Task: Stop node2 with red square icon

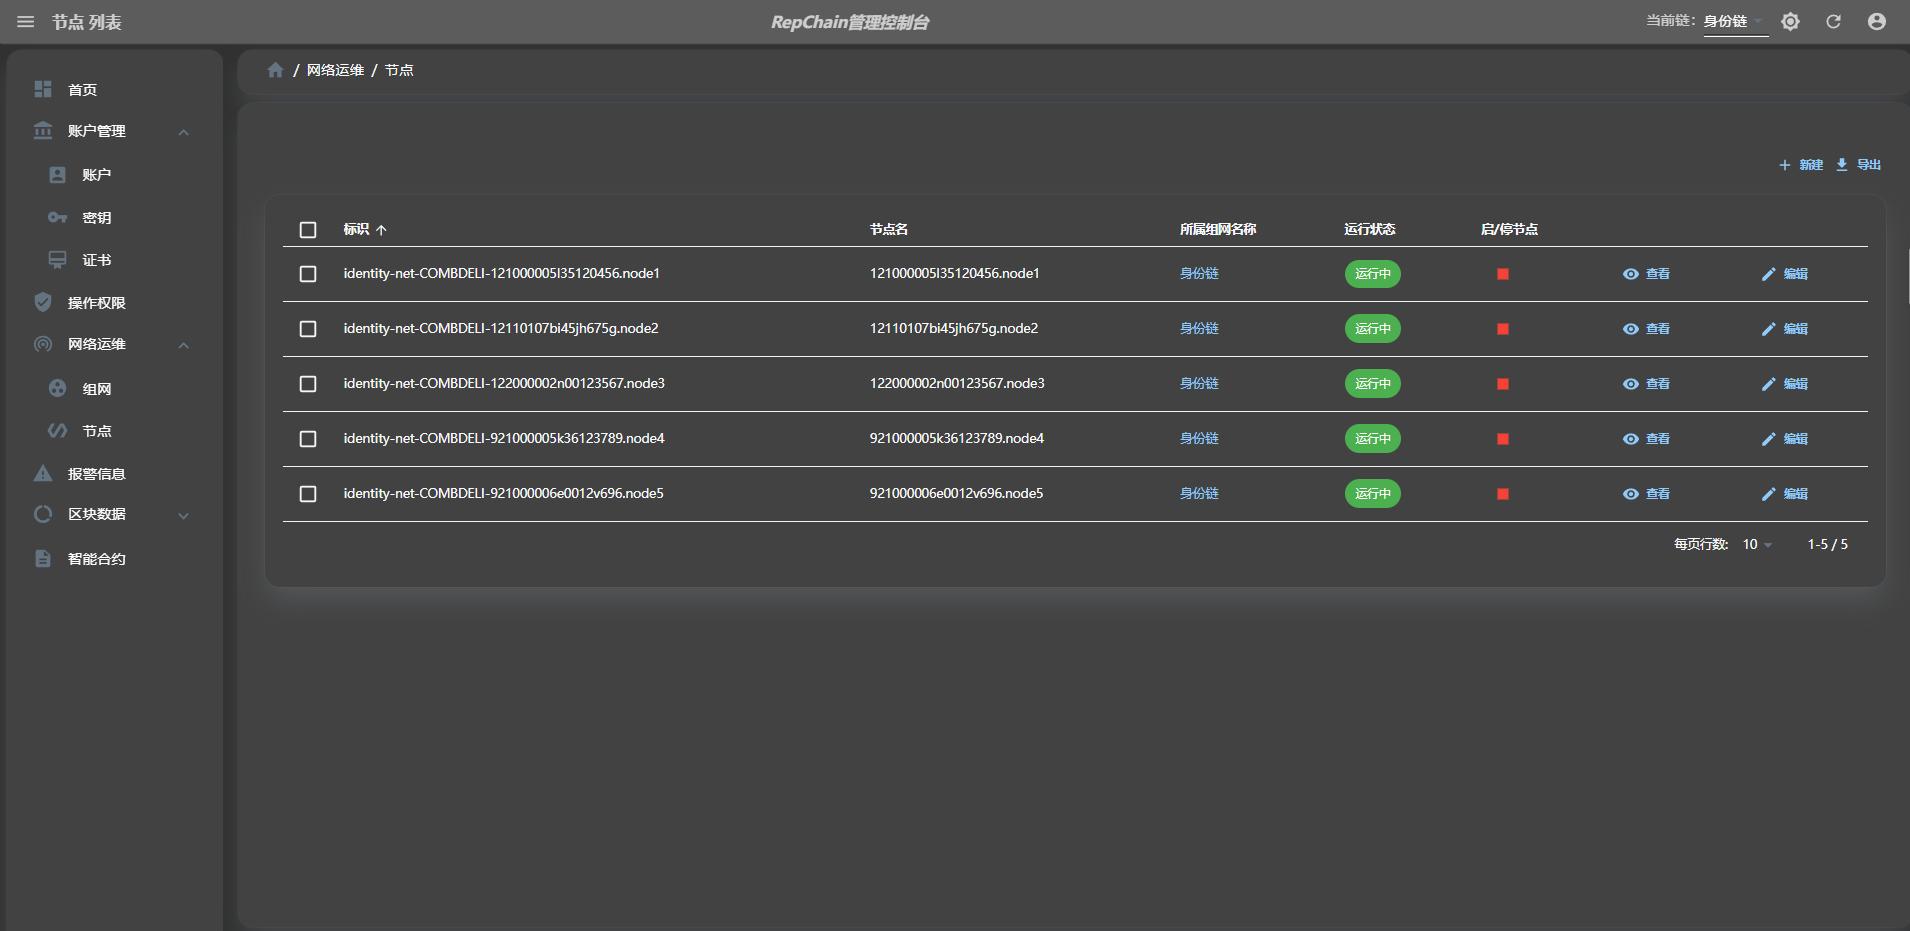Action: coord(1503,329)
